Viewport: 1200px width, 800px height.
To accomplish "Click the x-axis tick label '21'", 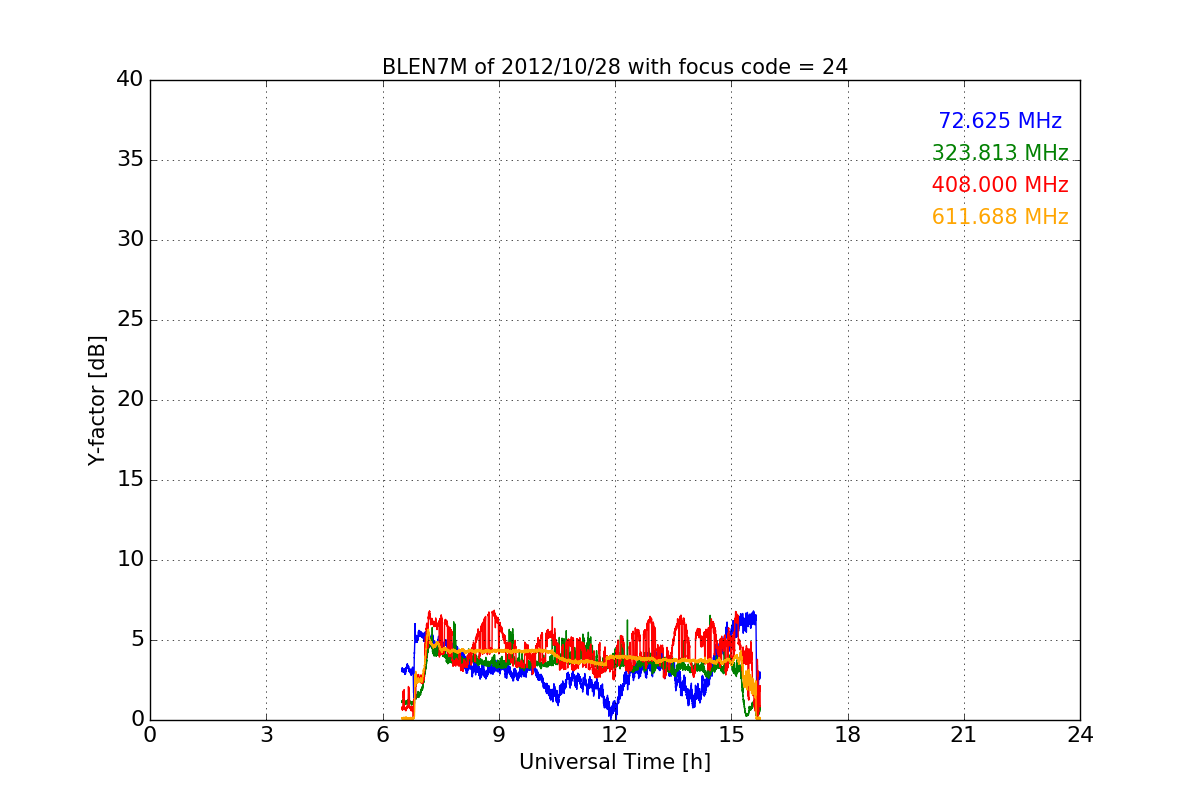I will [964, 735].
